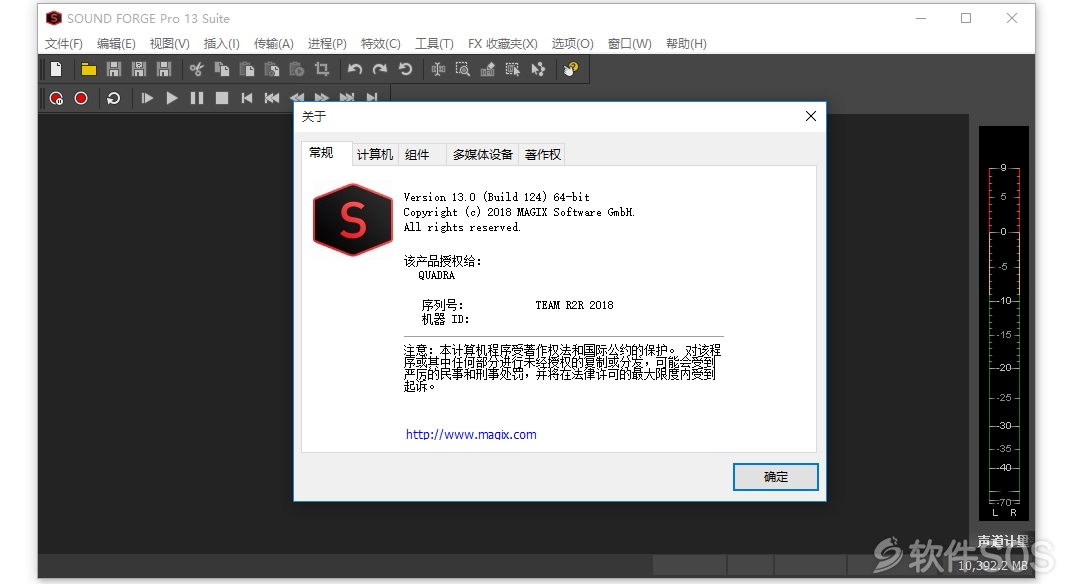Undo the last action with the curved arrow
1070x584 pixels.
355,69
